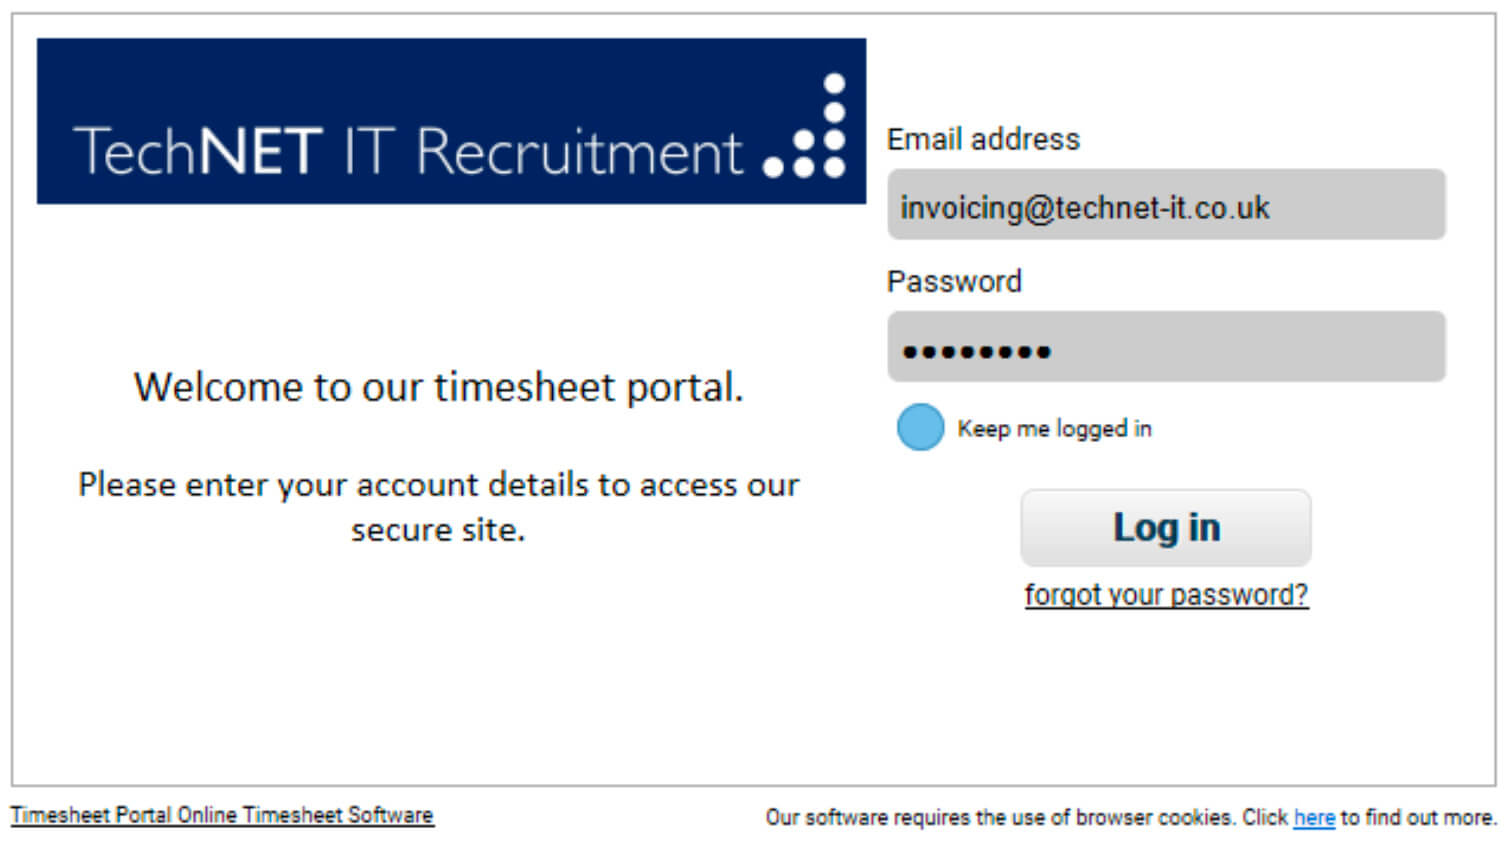1510x844 pixels.
Task: Follow the 'here' cookies information link
Action: point(1314,818)
